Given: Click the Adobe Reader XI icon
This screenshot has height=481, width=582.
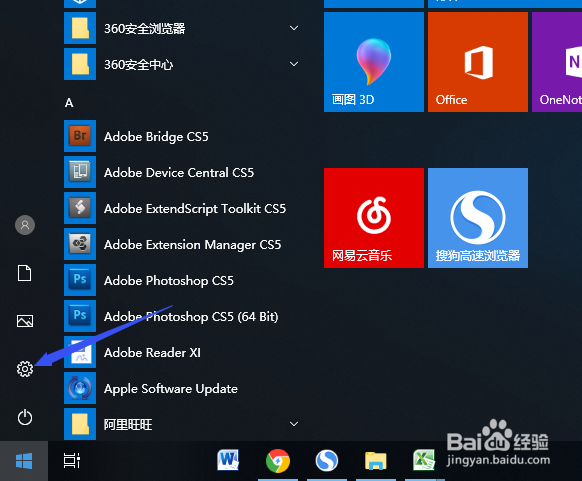Looking at the screenshot, I should pyautogui.click(x=80, y=352).
